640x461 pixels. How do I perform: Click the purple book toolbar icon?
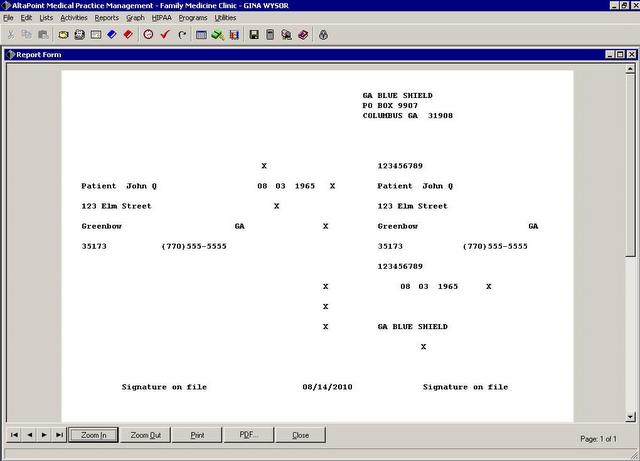(x=302, y=34)
